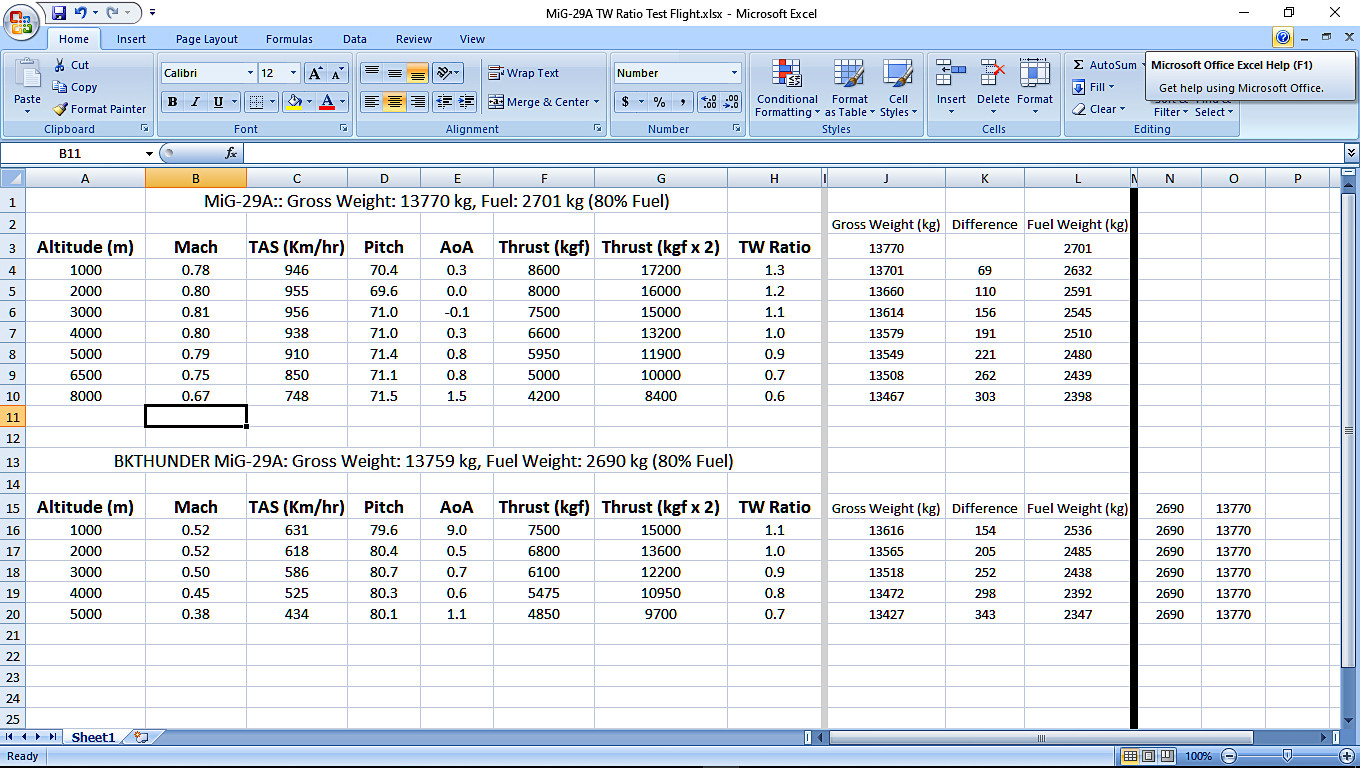Toggle Italic formatting

tap(195, 102)
